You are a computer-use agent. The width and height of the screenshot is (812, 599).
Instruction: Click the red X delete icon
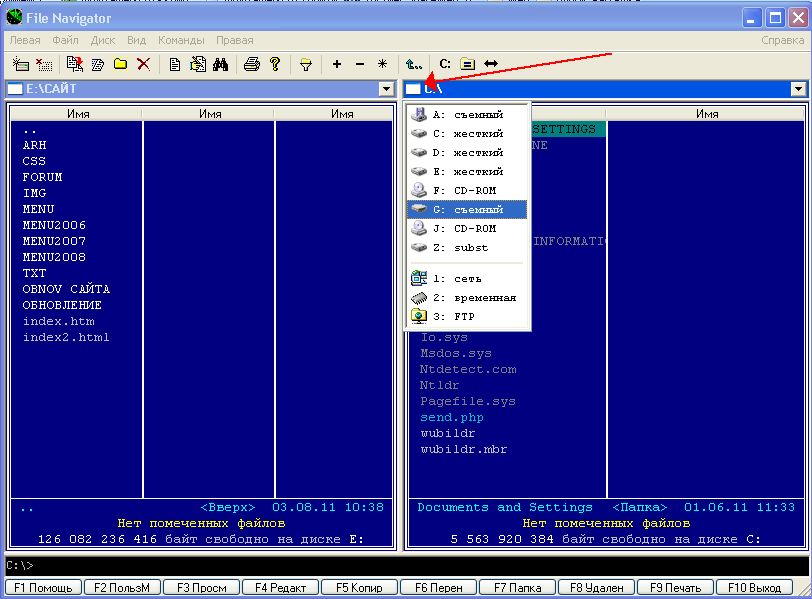(x=143, y=64)
